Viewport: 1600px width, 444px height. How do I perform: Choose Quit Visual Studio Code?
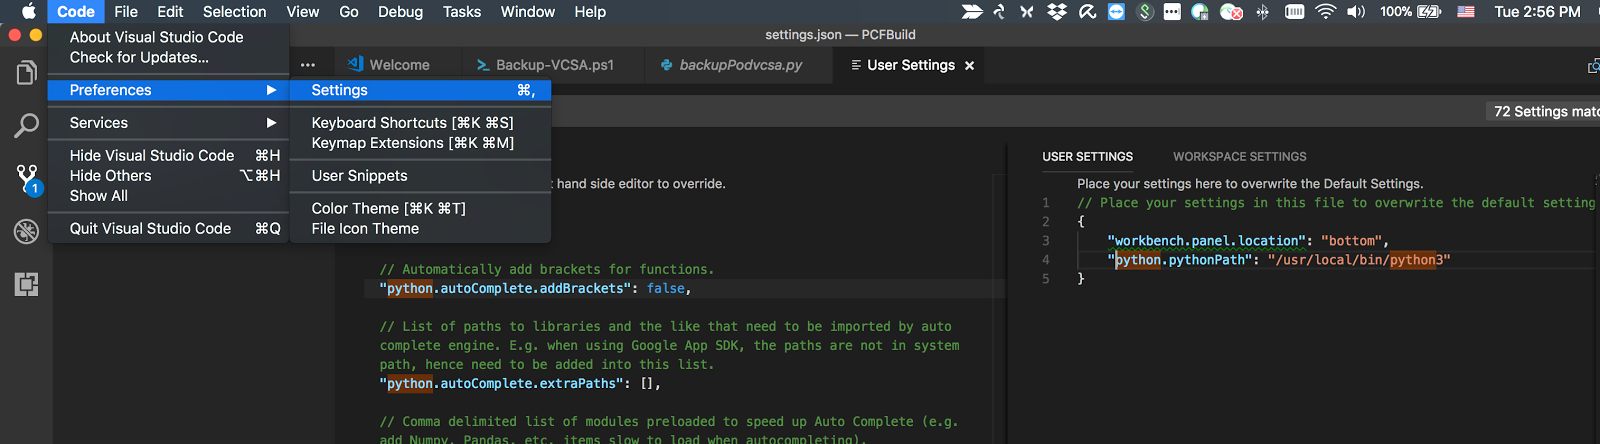tap(168, 229)
